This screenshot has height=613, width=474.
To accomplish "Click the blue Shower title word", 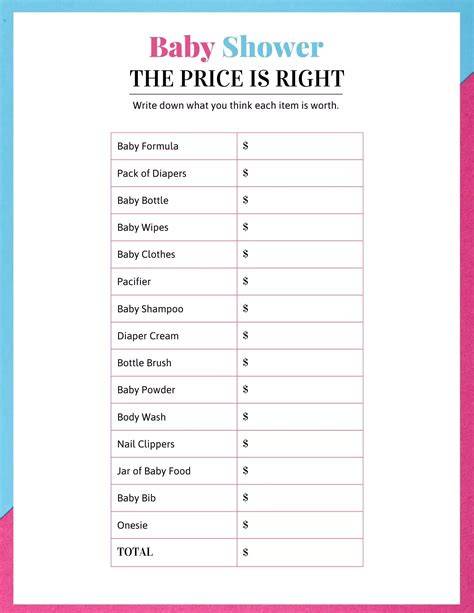I will [273, 47].
